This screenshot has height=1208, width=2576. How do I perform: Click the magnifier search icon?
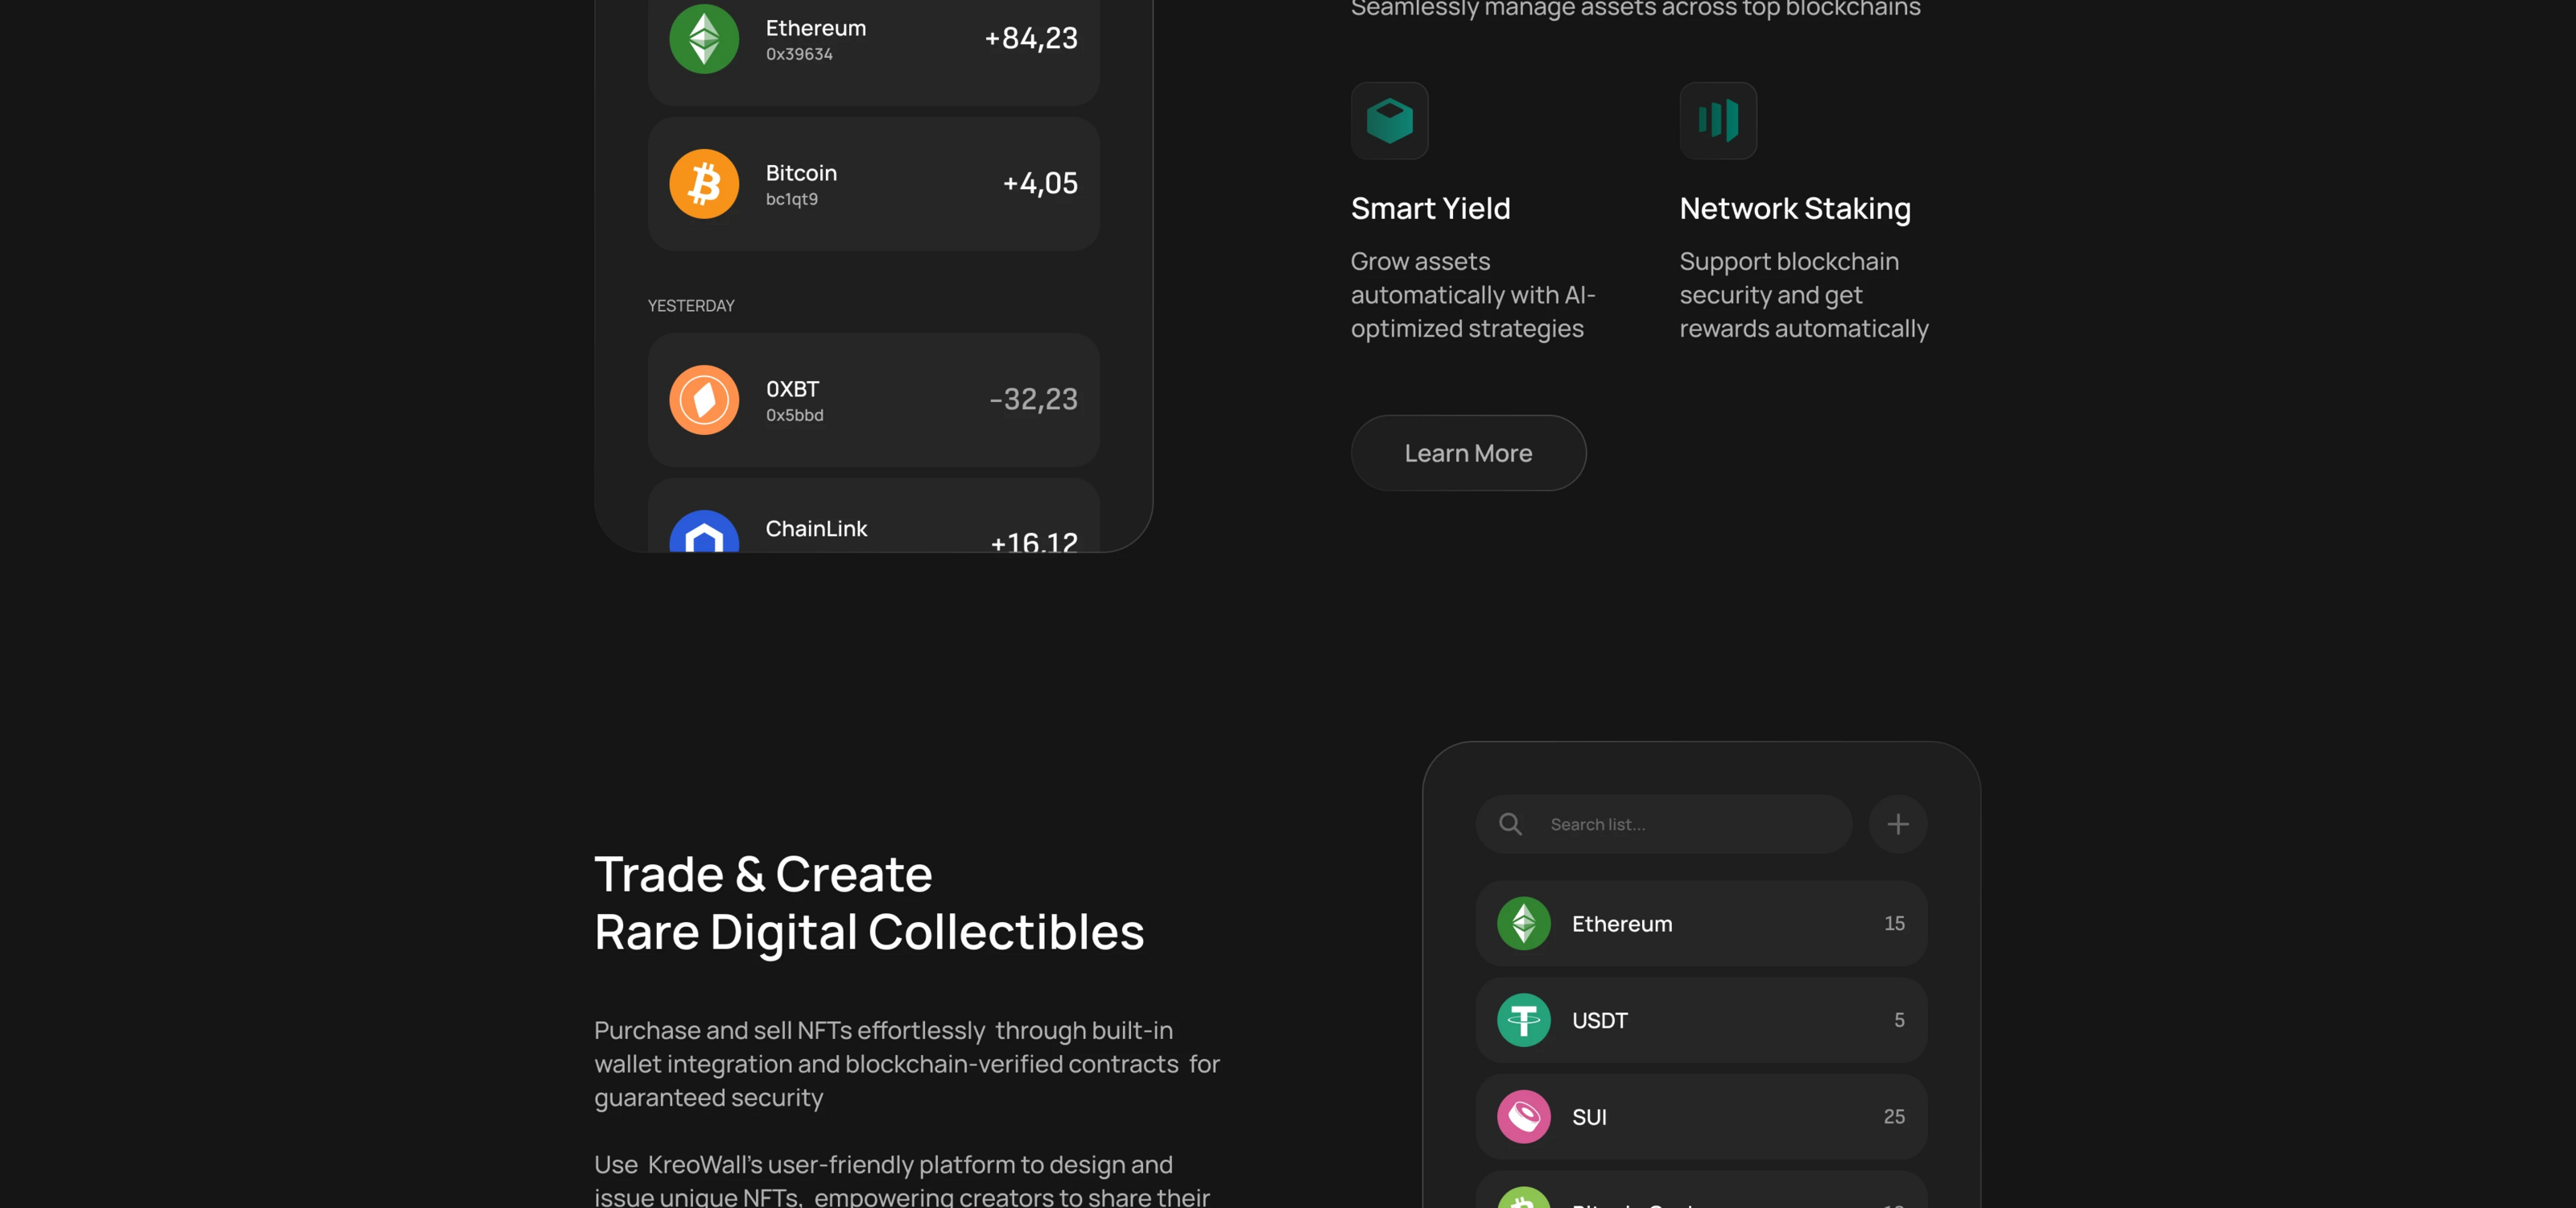[1510, 824]
